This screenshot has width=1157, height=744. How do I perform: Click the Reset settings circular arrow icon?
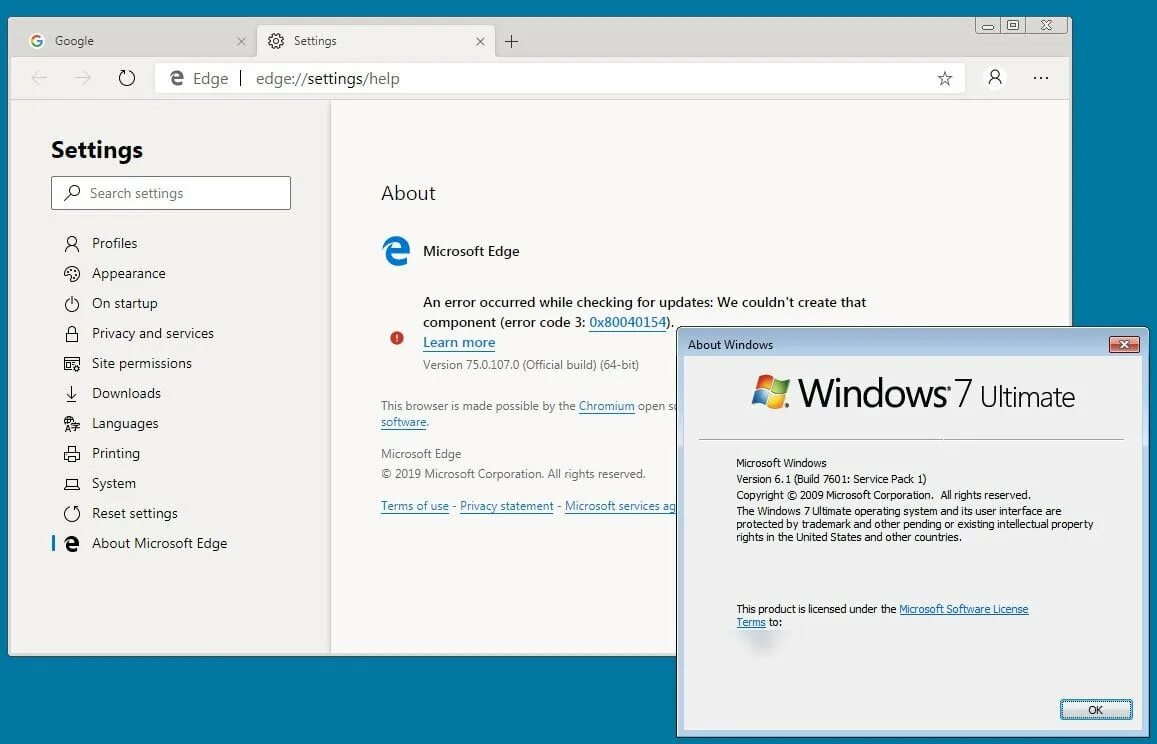pyautogui.click(x=72, y=514)
